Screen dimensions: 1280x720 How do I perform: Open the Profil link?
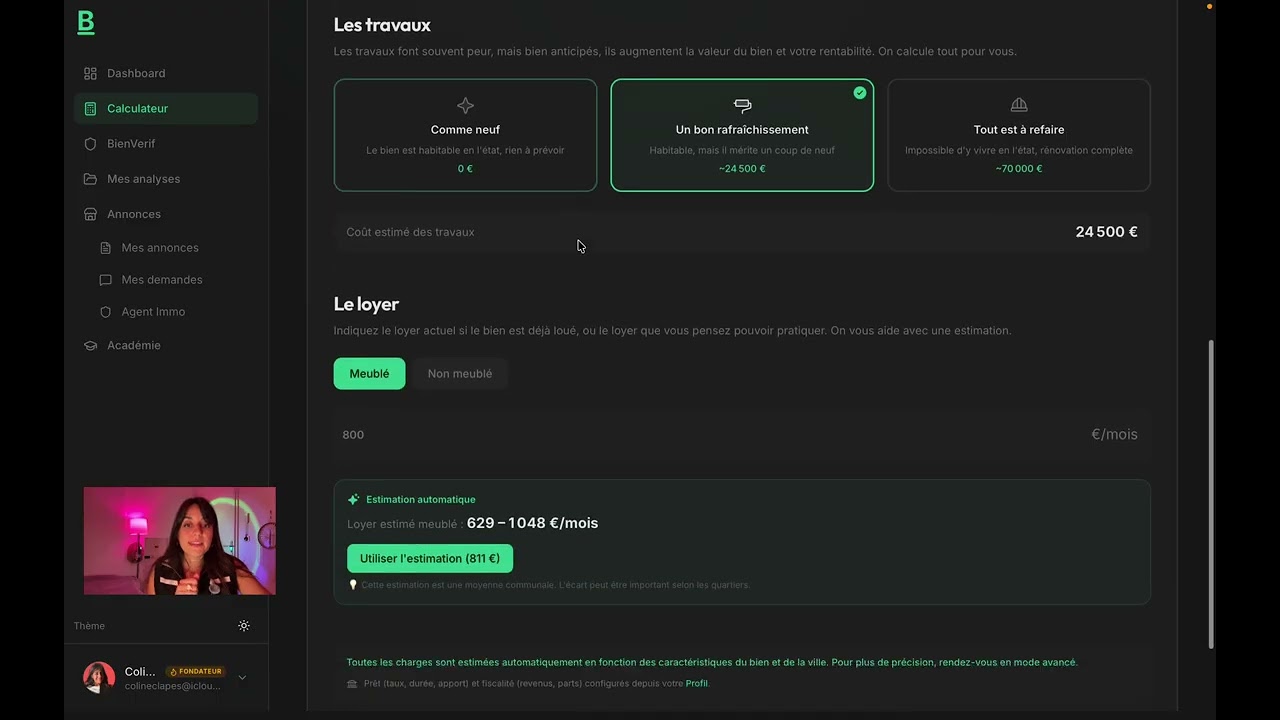tap(697, 684)
